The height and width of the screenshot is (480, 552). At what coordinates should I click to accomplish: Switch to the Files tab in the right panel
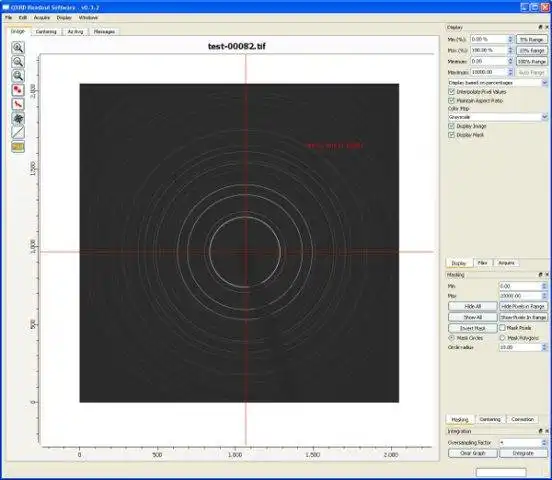482,263
